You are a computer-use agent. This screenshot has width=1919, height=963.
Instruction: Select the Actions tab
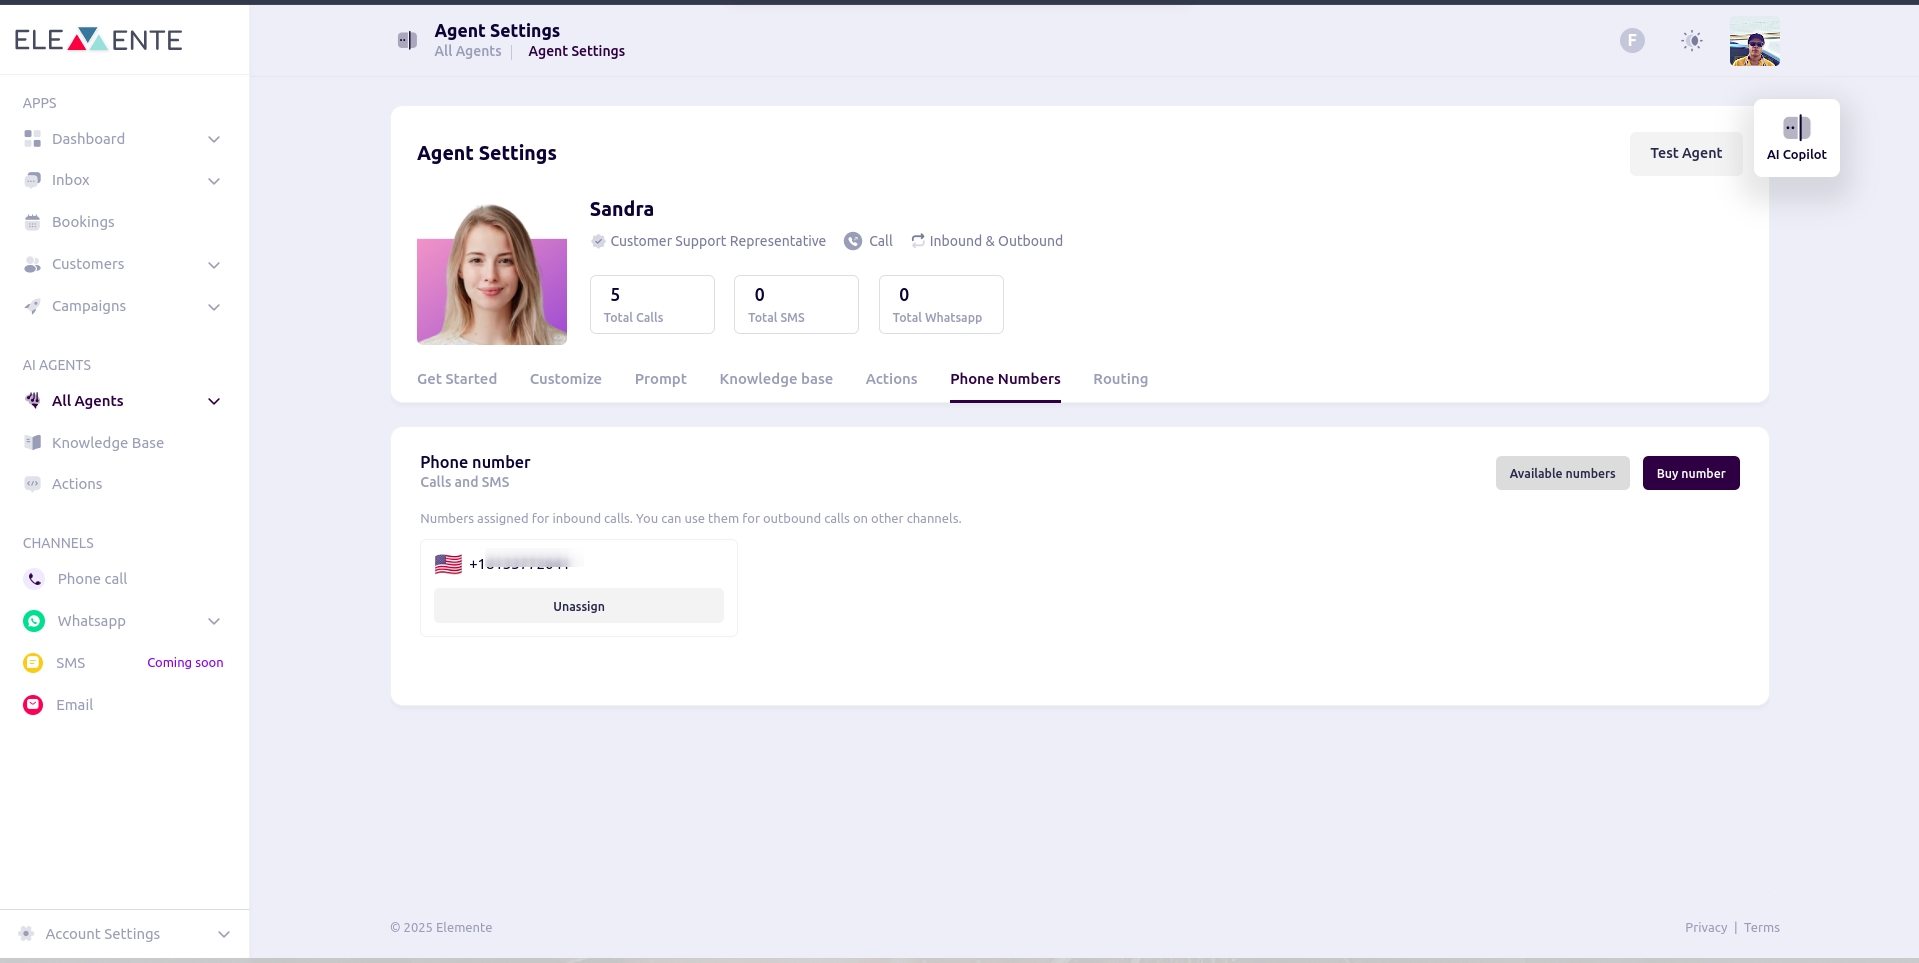click(x=892, y=379)
